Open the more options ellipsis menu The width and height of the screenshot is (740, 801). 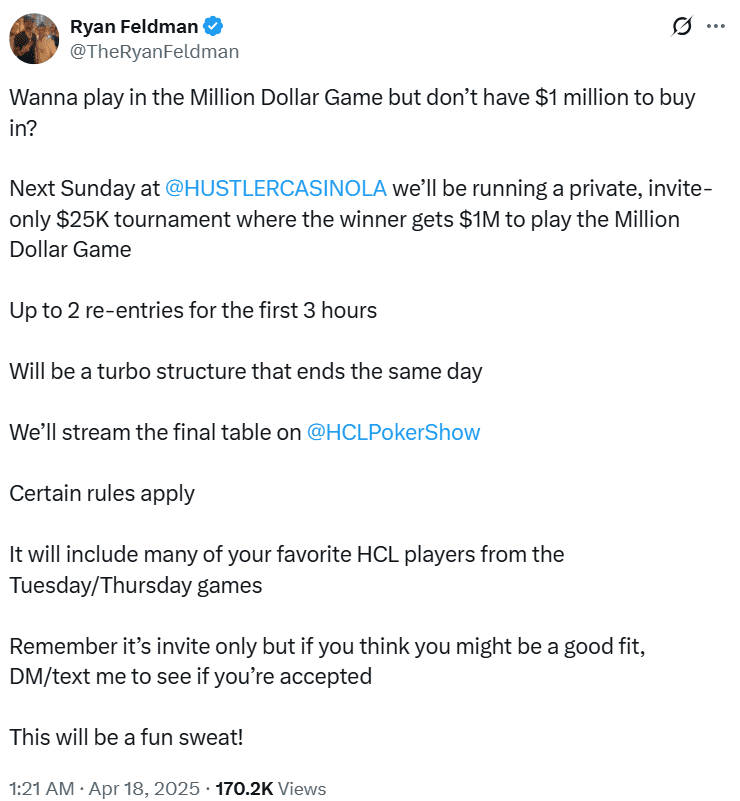(716, 27)
